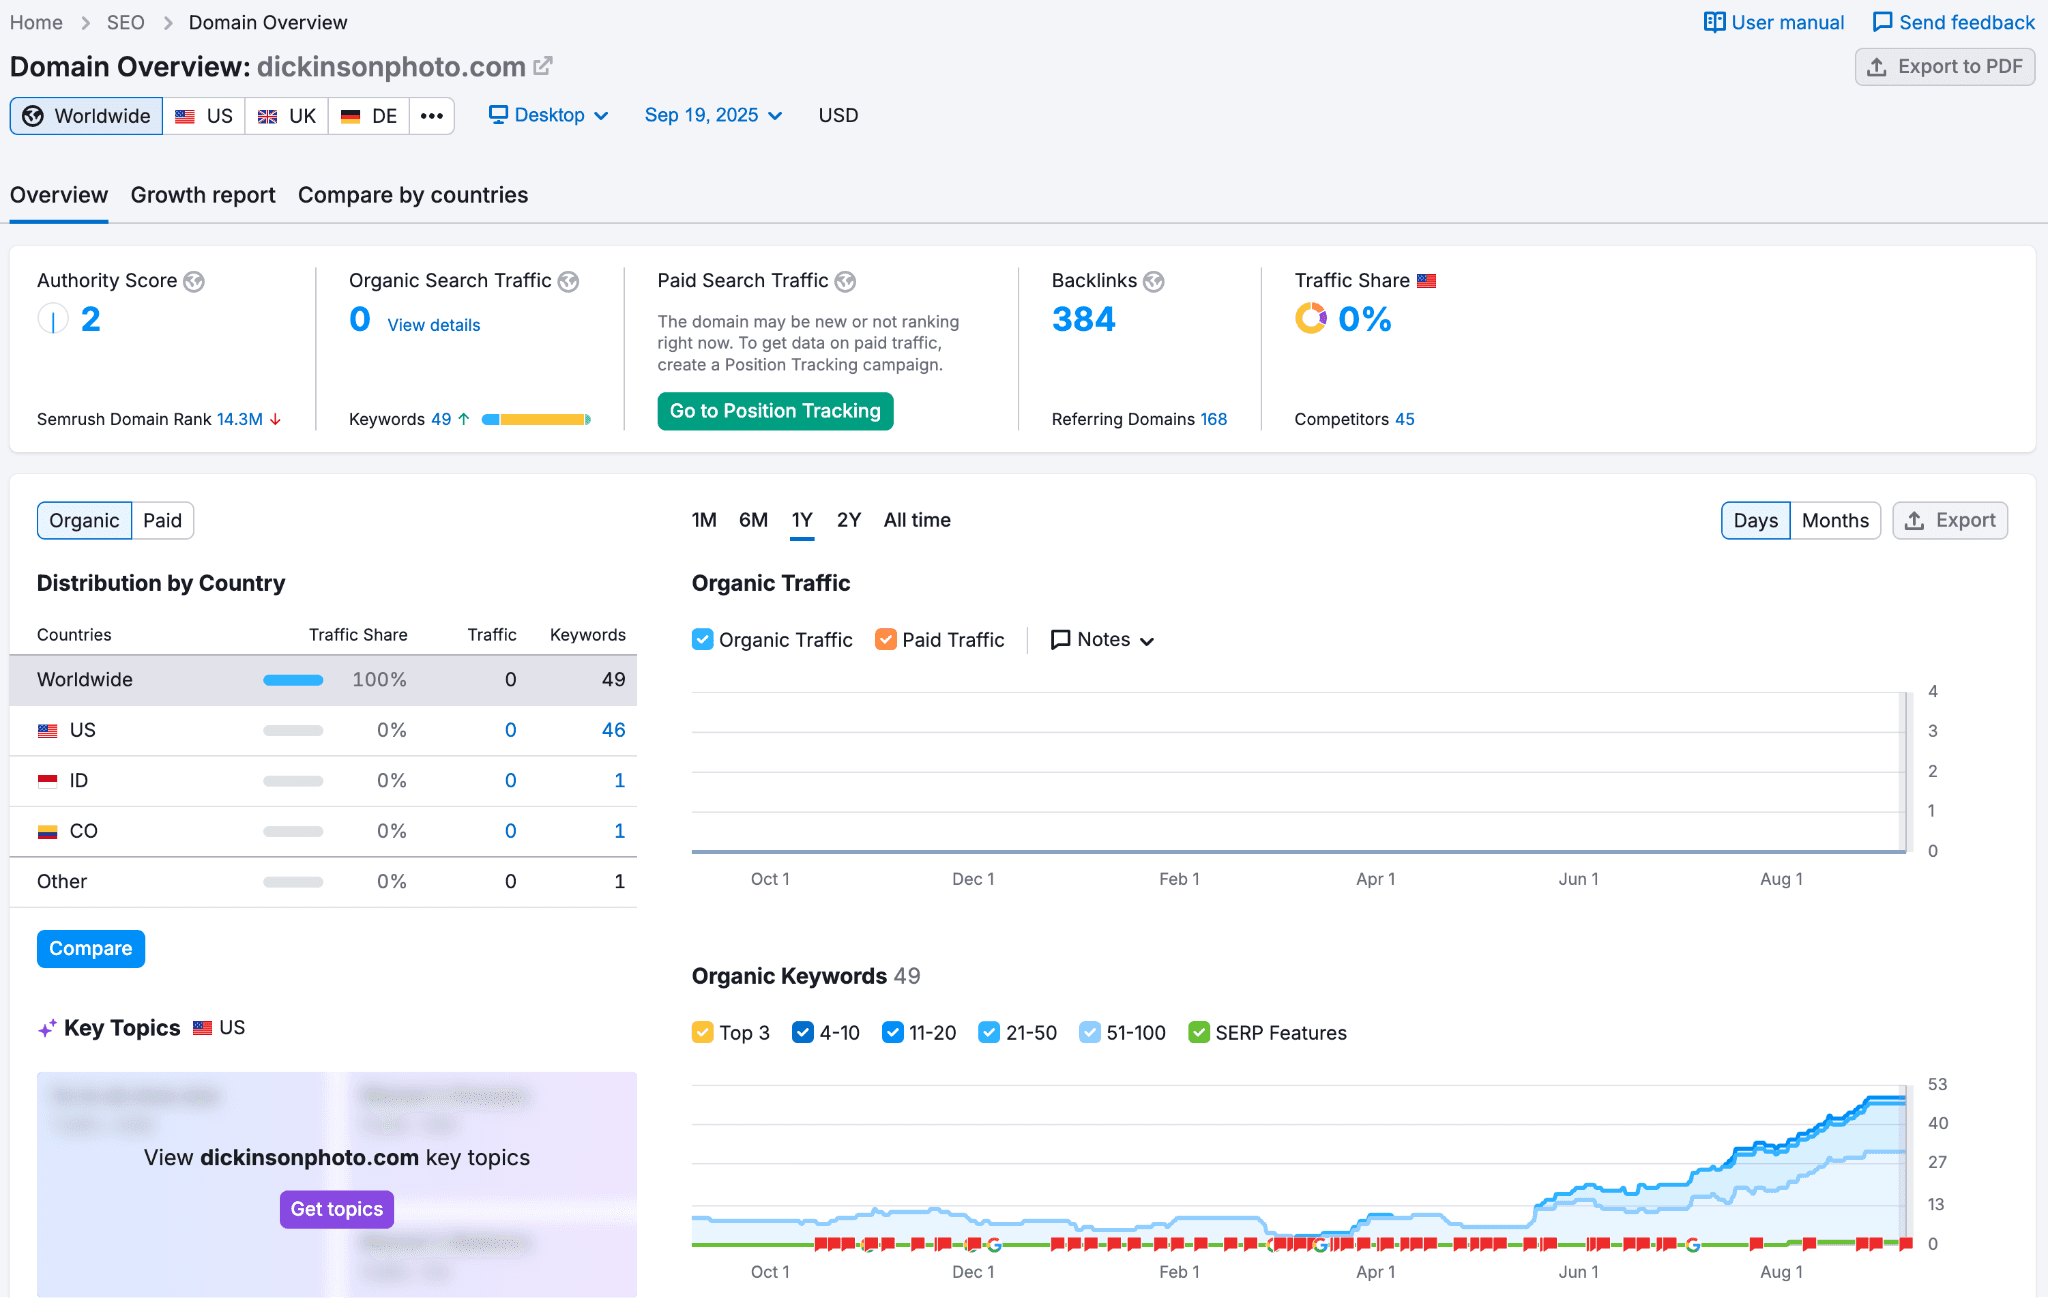Select the DE flag country filter
Image resolution: width=2048 pixels, height=1298 pixels.
(368, 115)
